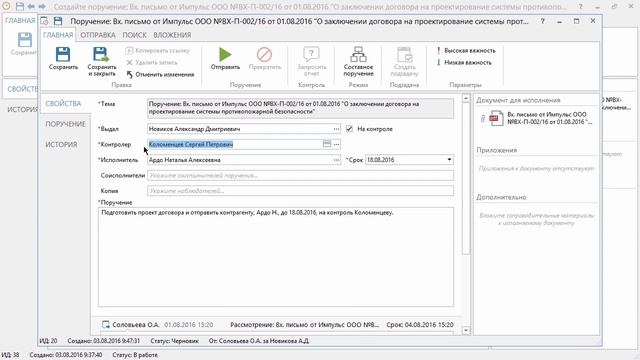Click Отменить изменения
The width and height of the screenshot is (640, 360).
(x=160, y=75)
